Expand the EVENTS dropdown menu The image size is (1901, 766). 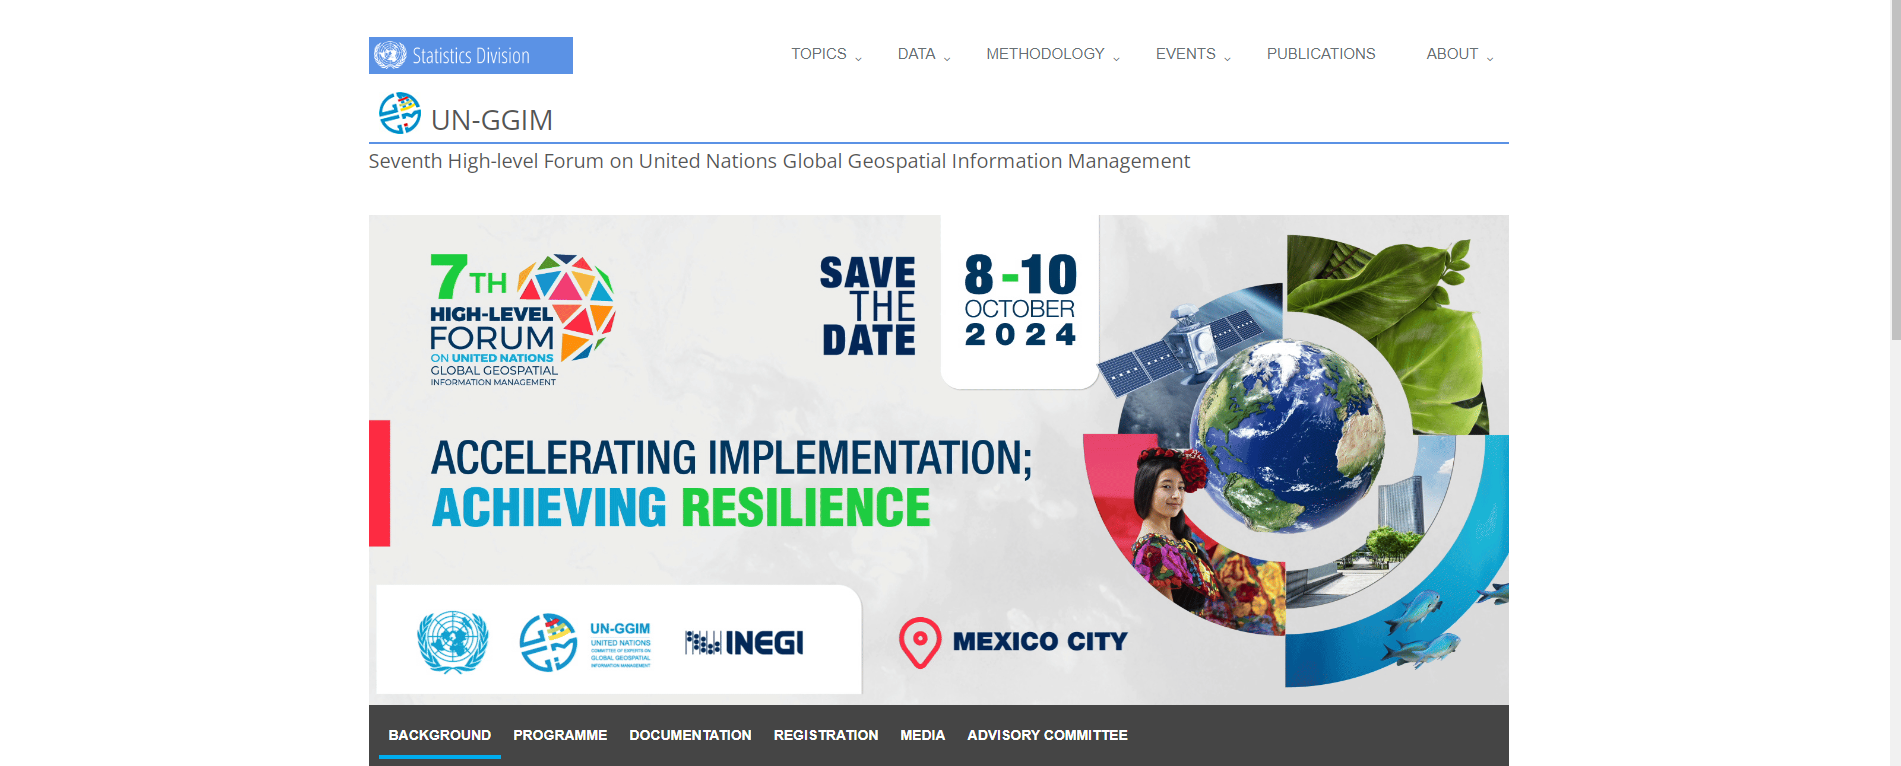(1193, 54)
